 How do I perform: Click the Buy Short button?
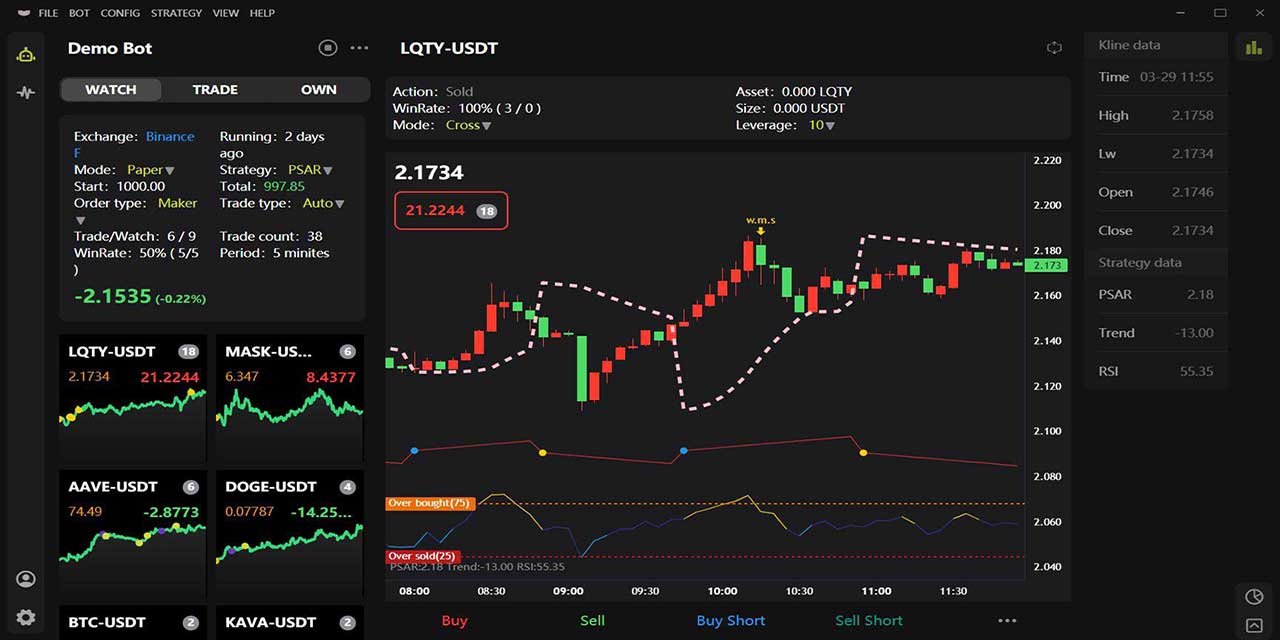point(730,621)
